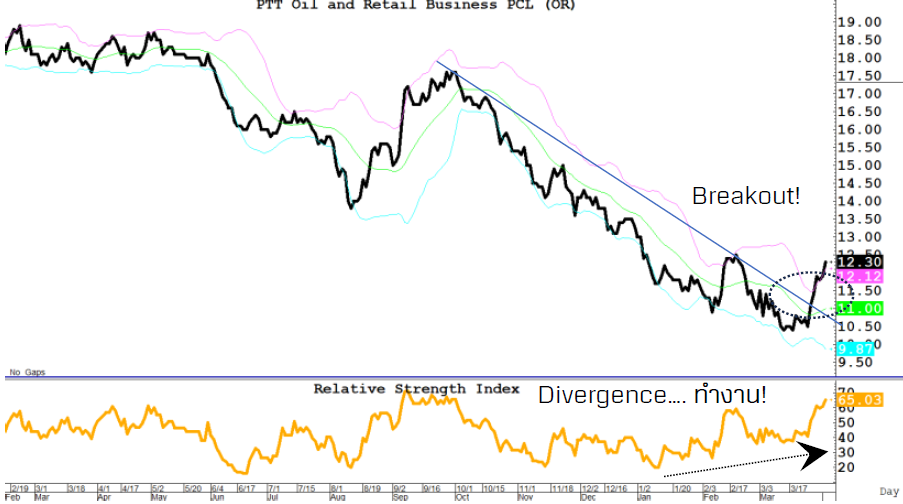This screenshot has height=504, width=903.
Task: Click the 6/4 Jun date marker
Action: click(x=218, y=492)
